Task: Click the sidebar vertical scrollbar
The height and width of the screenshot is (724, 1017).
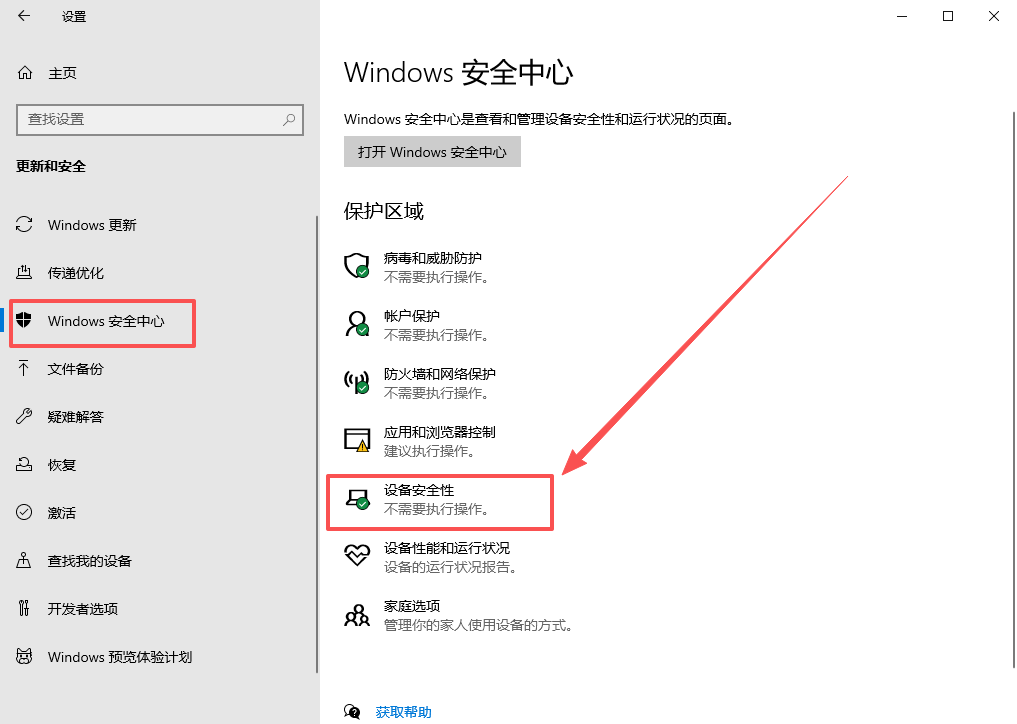Action: (317, 440)
